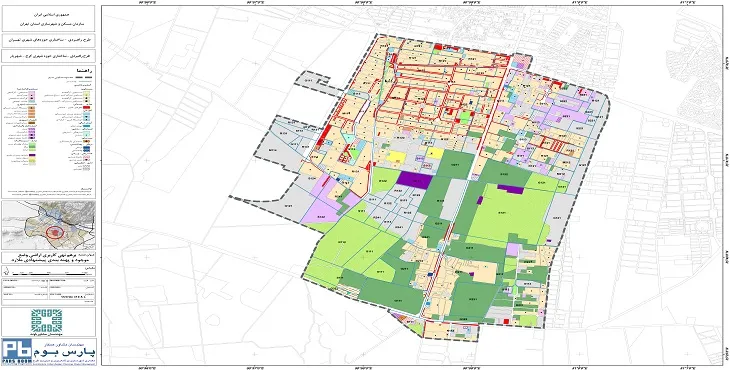Click the large dark purple parcel in map center
The image size is (730, 370).
click(415, 180)
